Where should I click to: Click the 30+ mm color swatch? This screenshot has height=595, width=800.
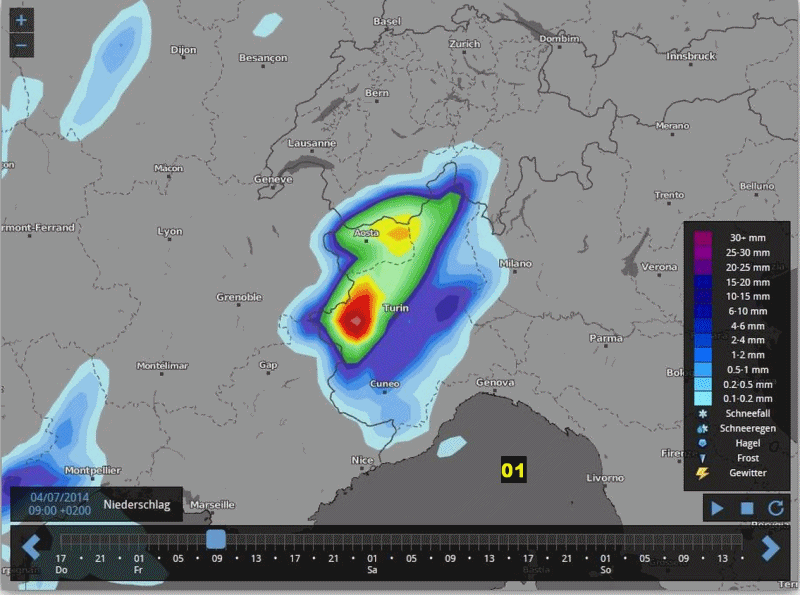[703, 239]
